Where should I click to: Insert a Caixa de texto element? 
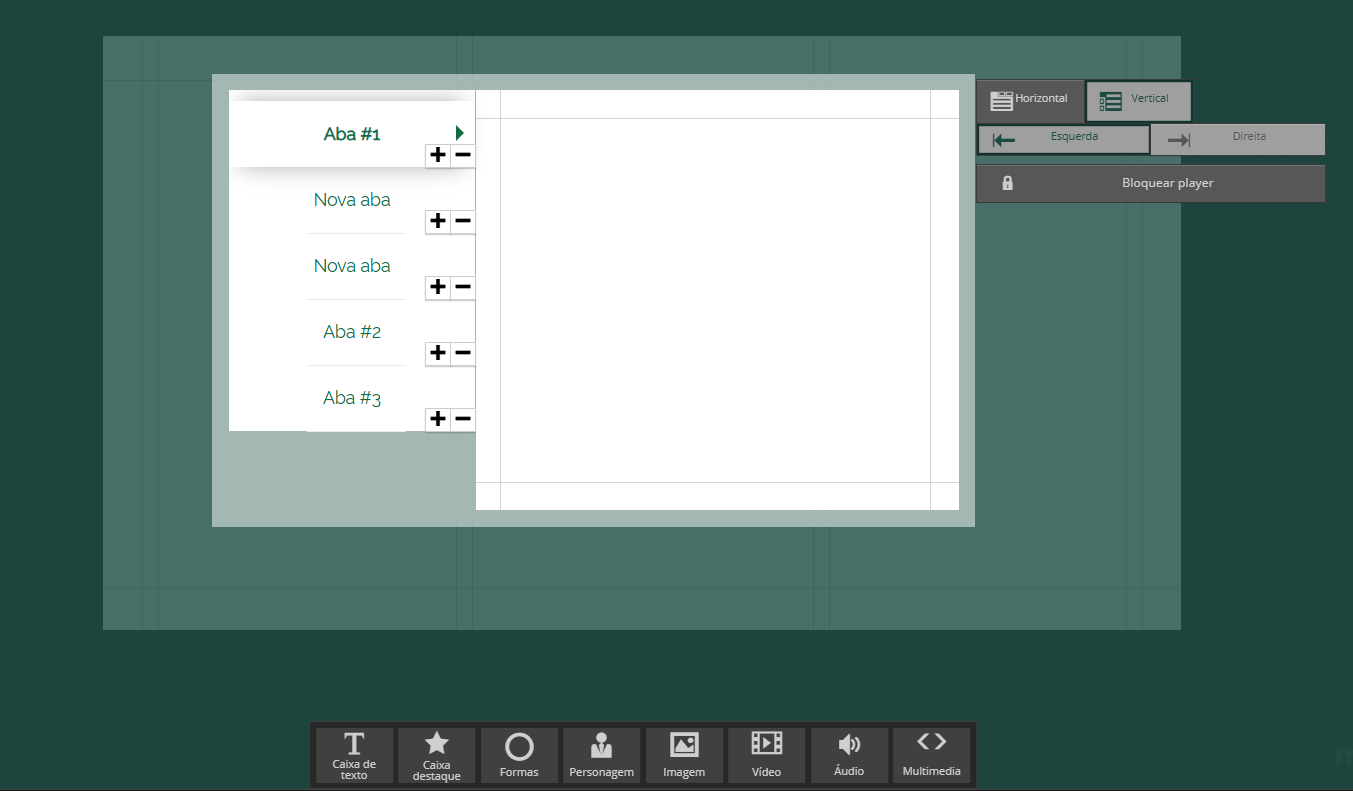[x=354, y=755]
